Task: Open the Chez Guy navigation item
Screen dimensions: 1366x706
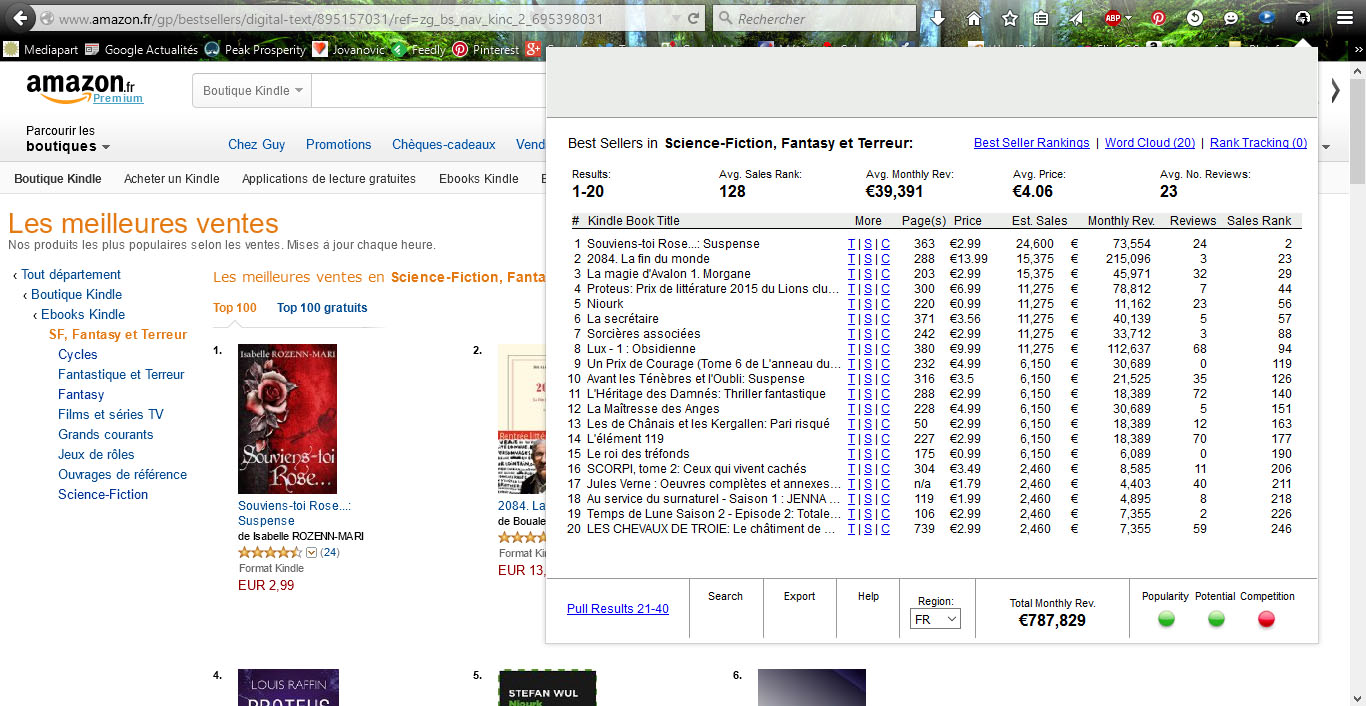Action: click(257, 145)
